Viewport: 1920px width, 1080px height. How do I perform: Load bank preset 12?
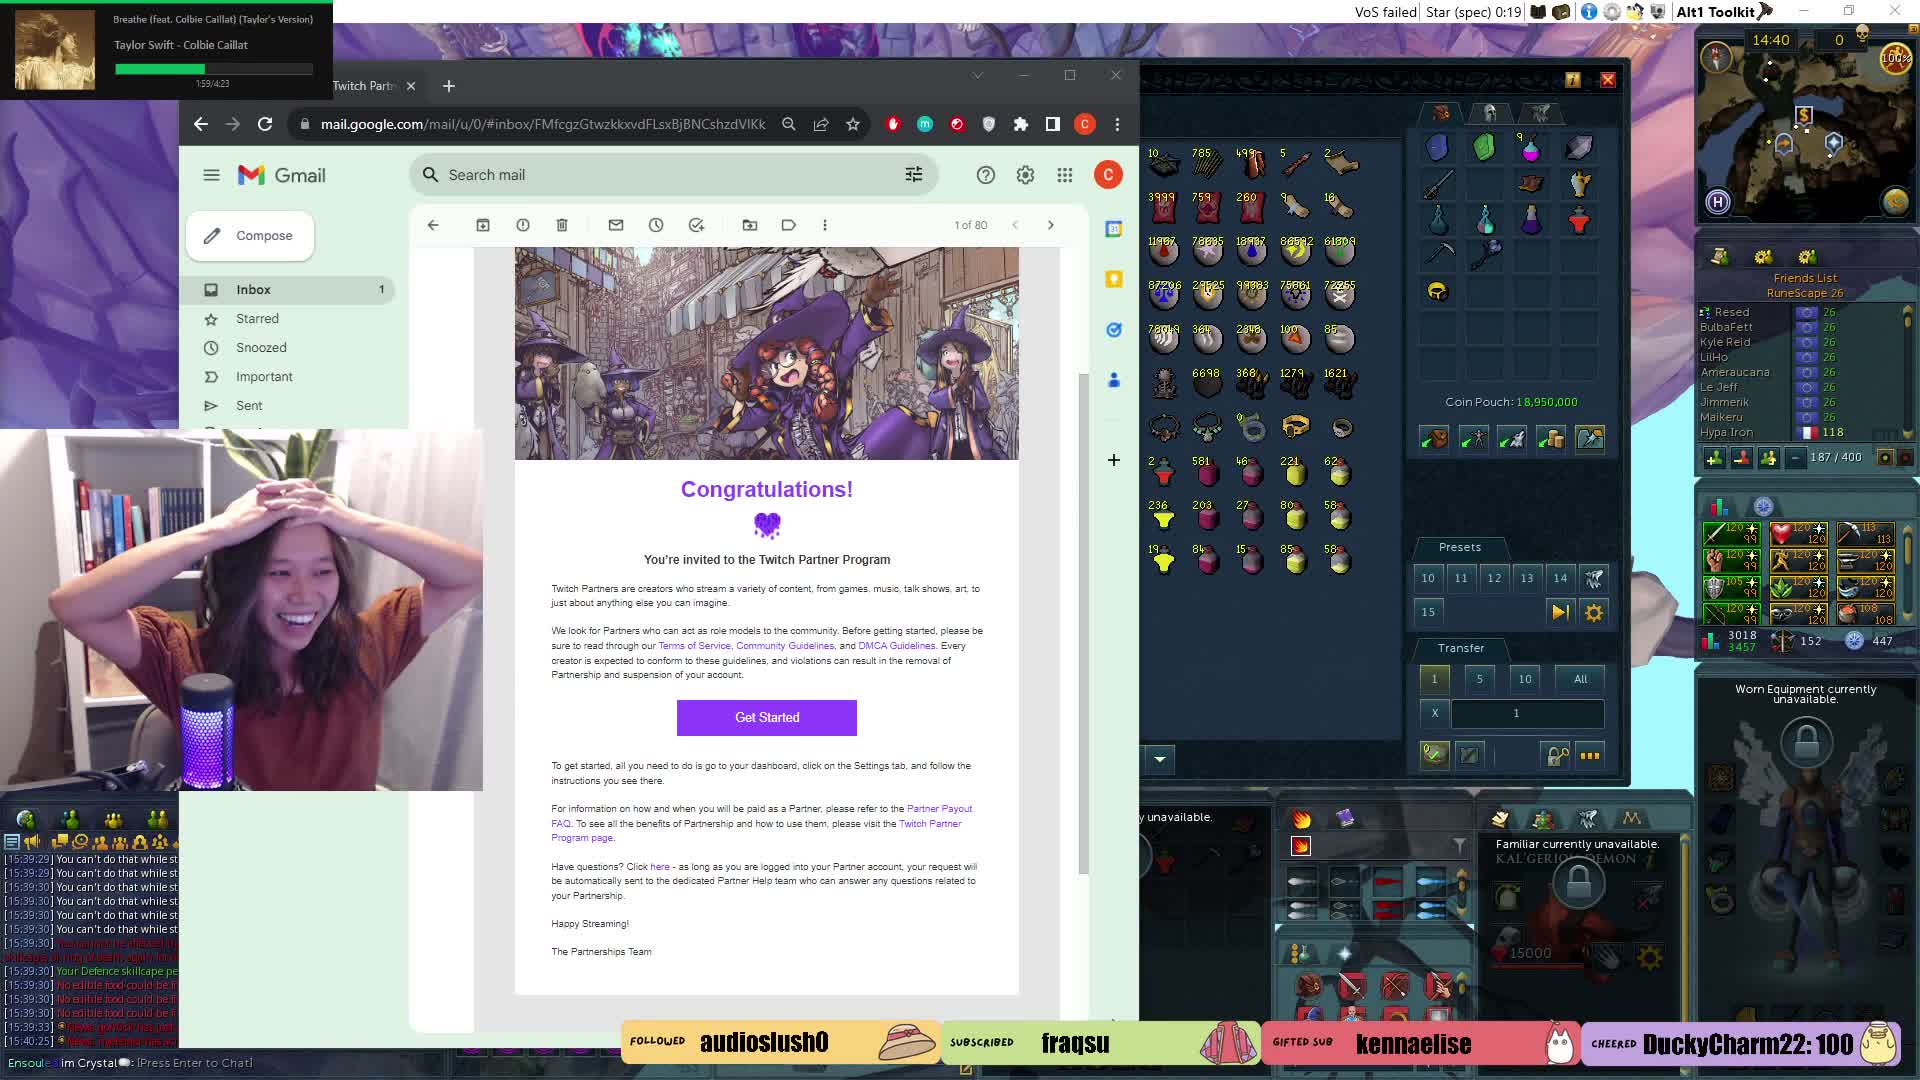click(x=1494, y=578)
